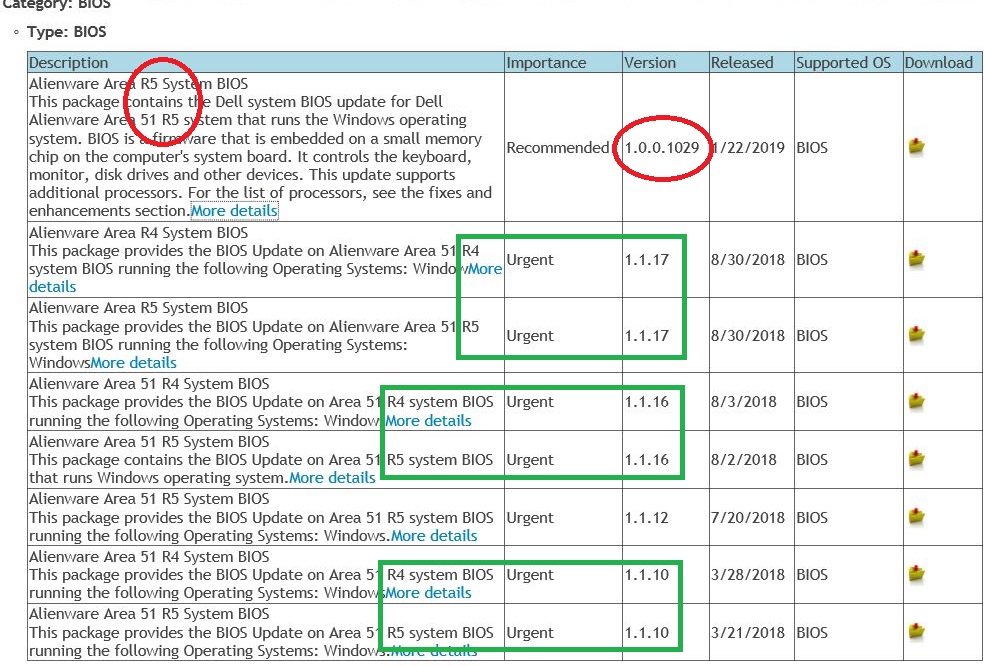Click the download icon for the 8/2/2018 release
984x666 pixels.
point(916,460)
